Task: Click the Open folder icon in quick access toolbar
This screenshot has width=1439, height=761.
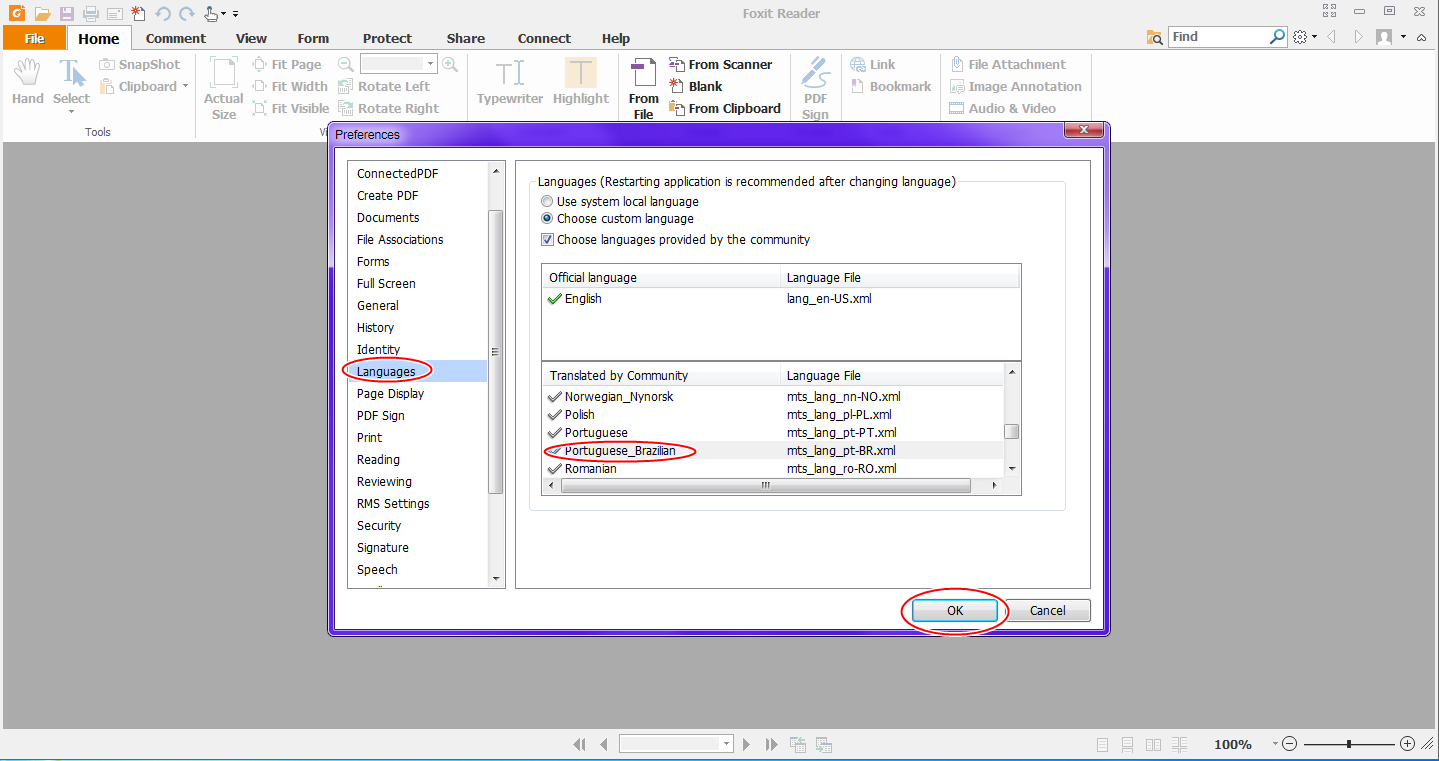Action: tap(42, 13)
